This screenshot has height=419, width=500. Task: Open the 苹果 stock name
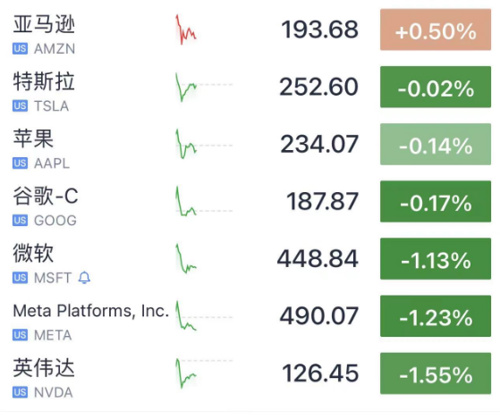click(33, 139)
